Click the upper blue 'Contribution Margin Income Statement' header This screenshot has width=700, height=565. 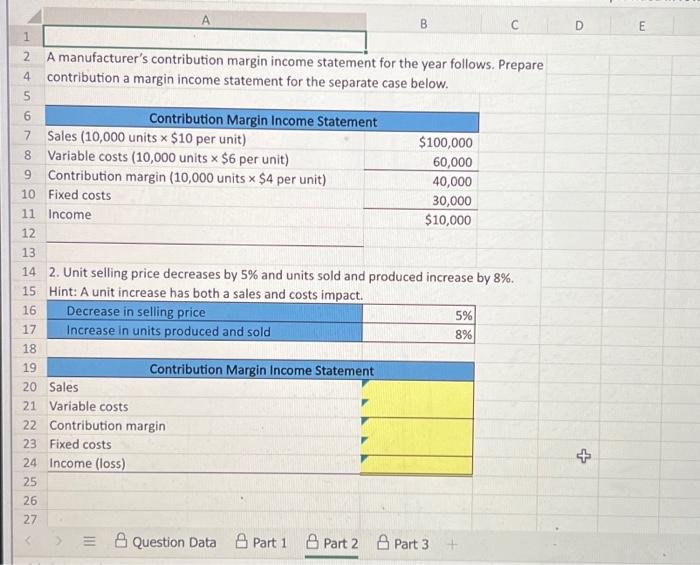point(262,120)
